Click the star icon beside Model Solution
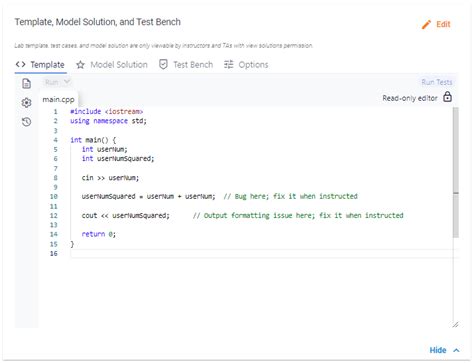 (80, 65)
